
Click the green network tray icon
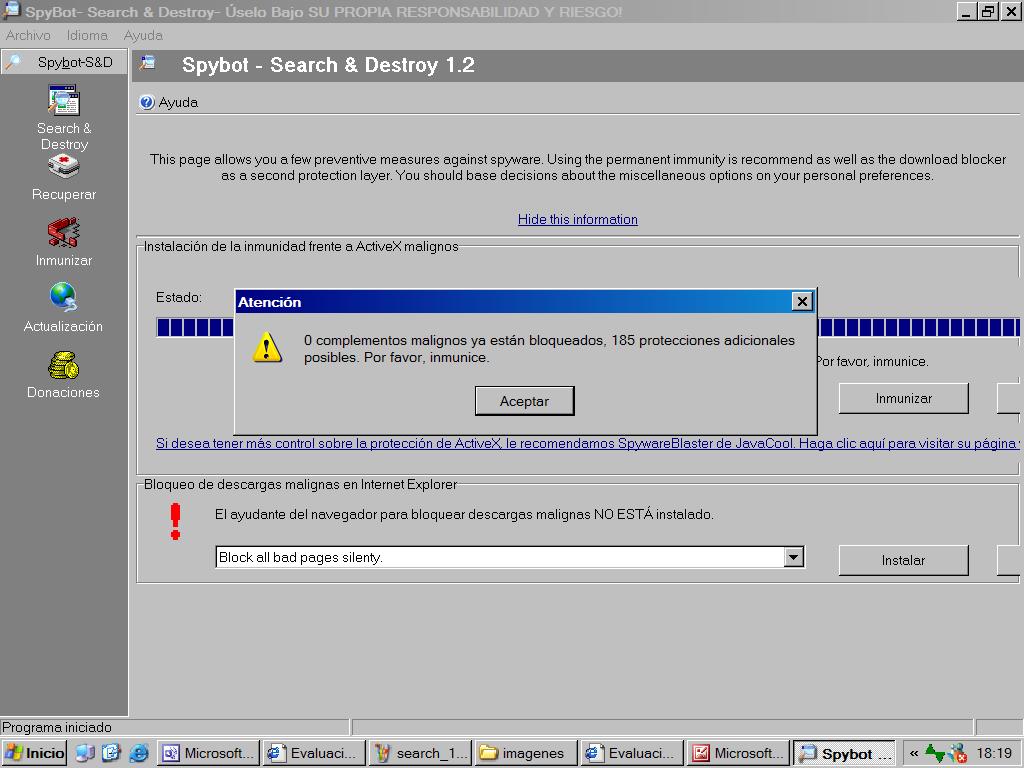tap(935, 753)
